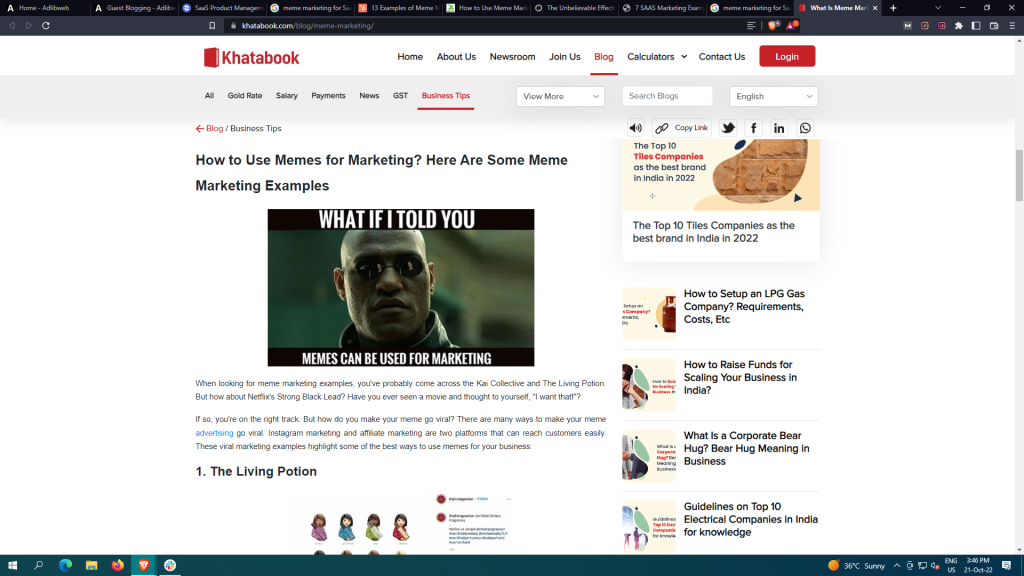
Task: Open Top 10 Tiles Companies article
Action: [714, 232]
